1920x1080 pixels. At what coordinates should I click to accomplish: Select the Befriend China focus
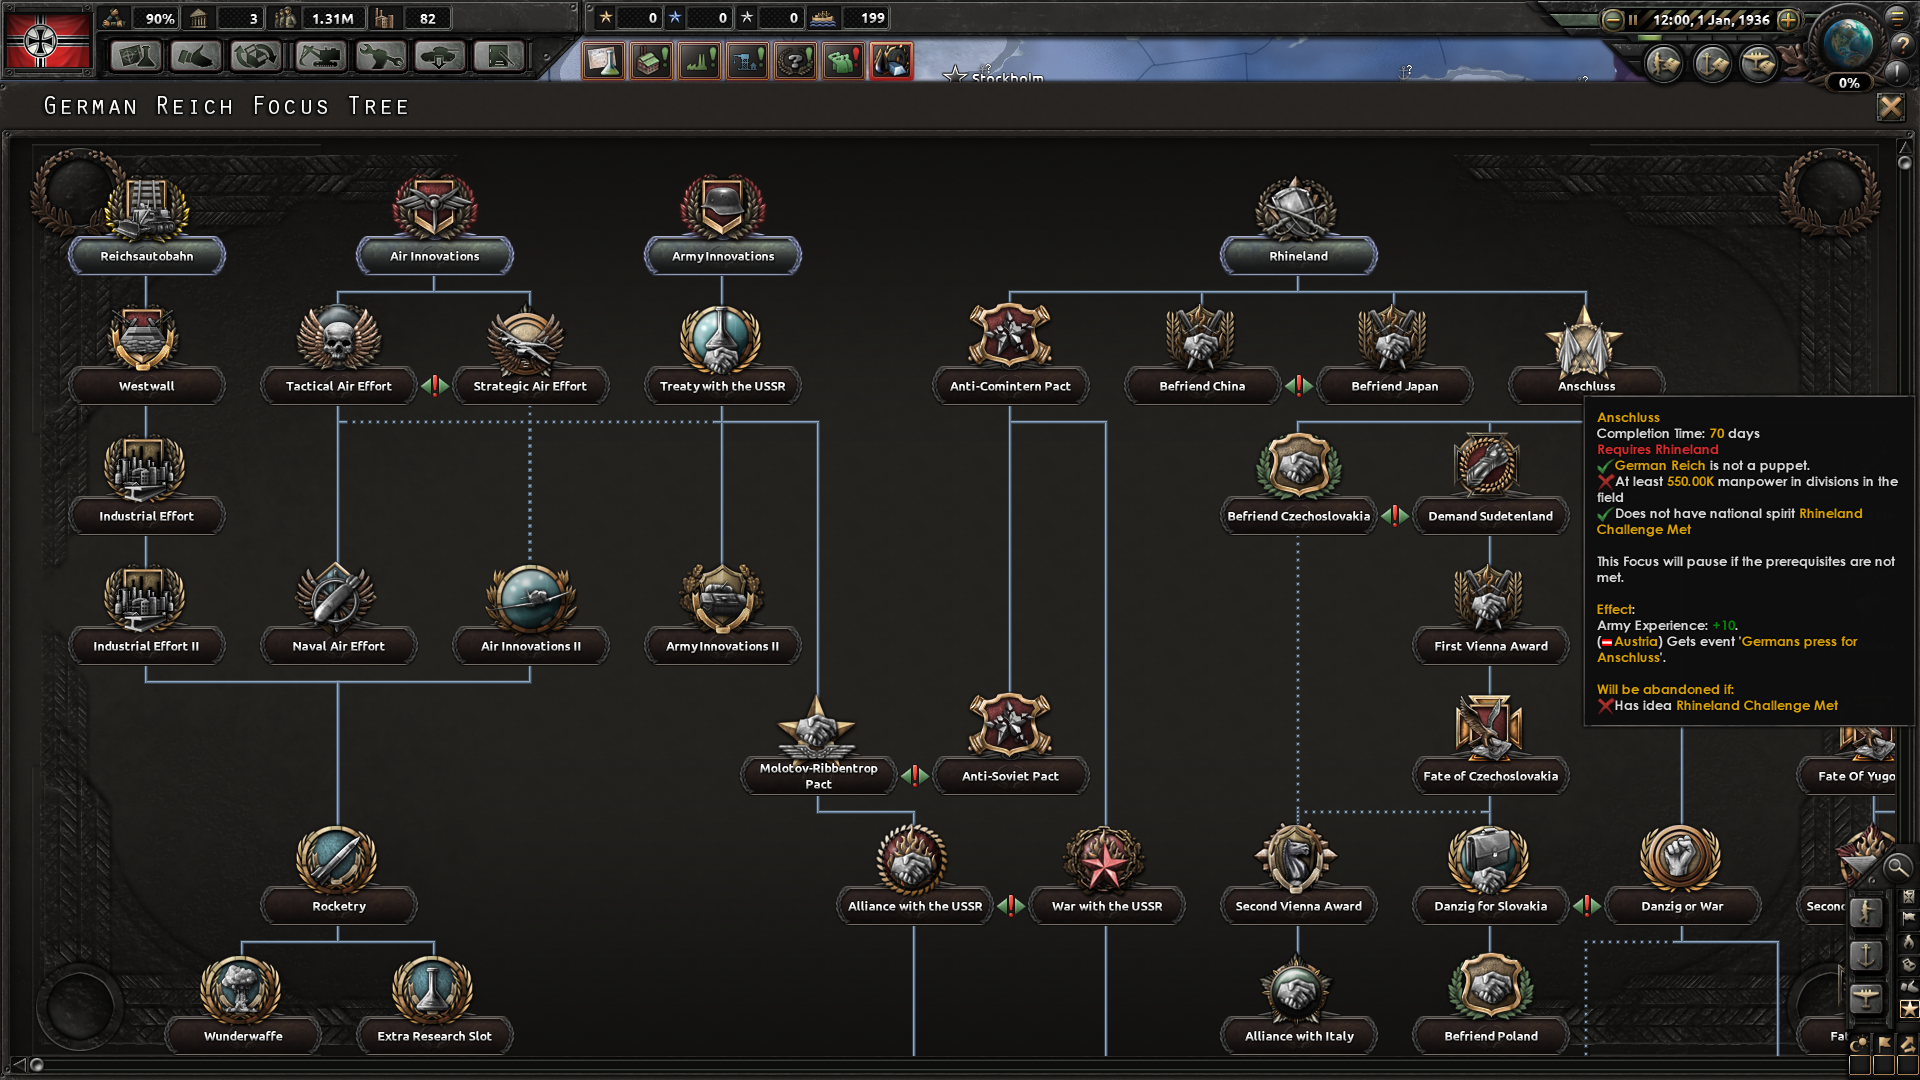click(1202, 355)
